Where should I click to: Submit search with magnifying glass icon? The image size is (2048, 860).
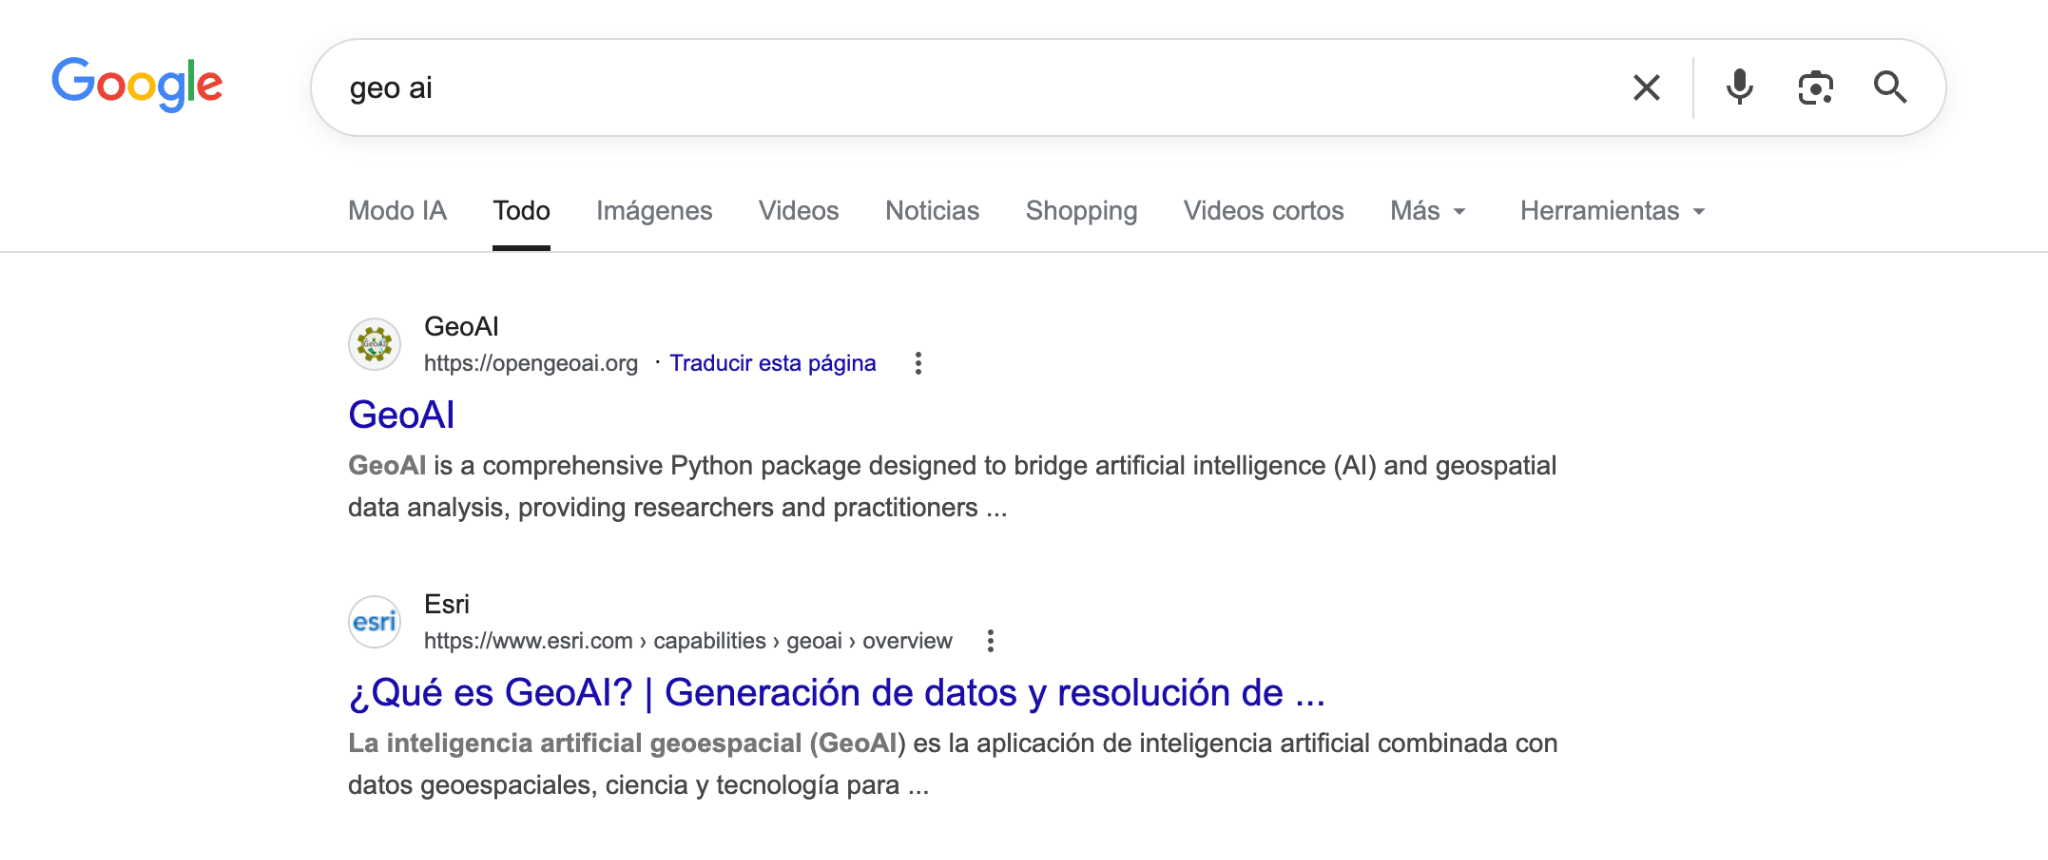click(x=1890, y=88)
